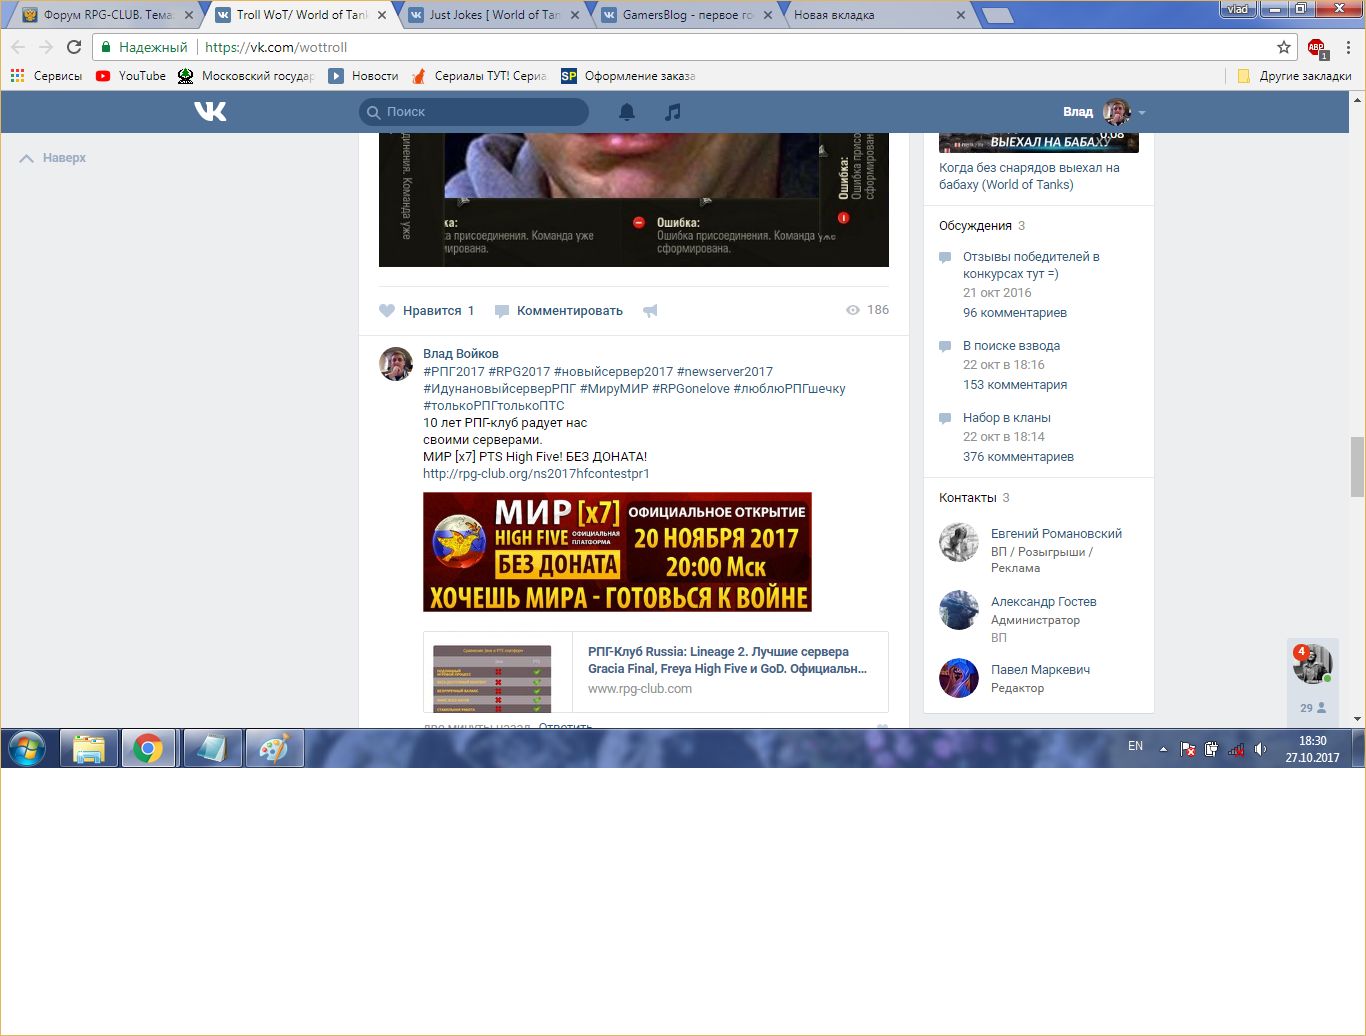Open the notepad app in the taskbar

212,749
